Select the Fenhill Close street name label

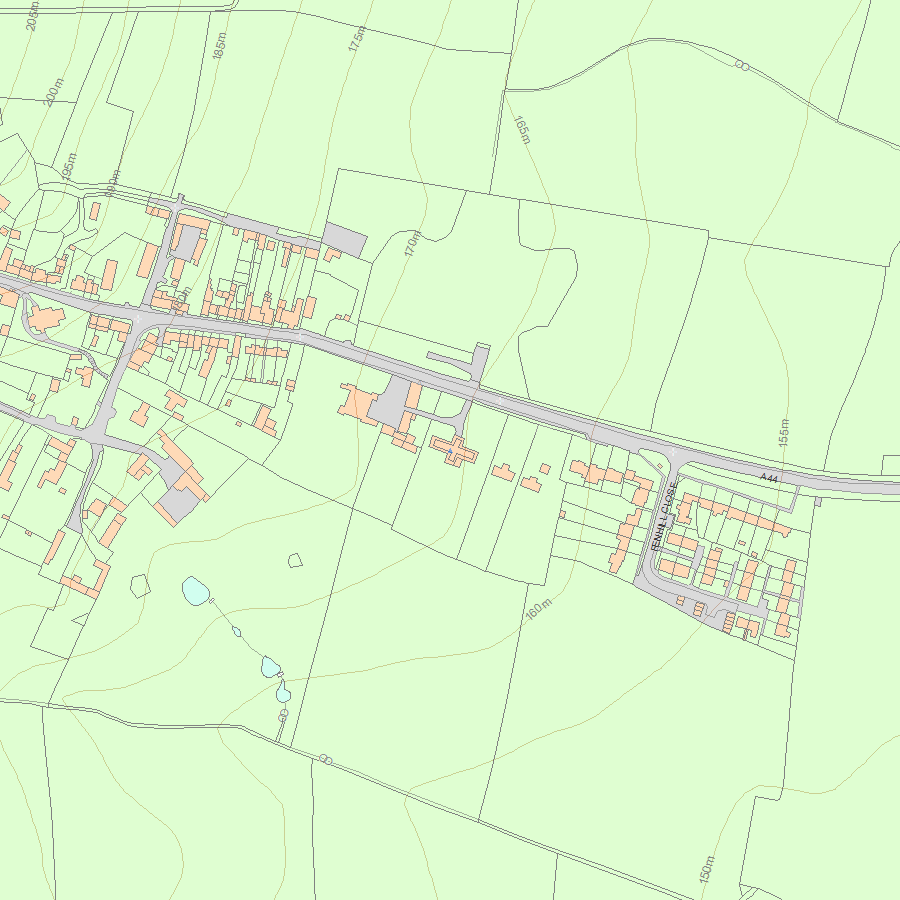click(x=665, y=516)
